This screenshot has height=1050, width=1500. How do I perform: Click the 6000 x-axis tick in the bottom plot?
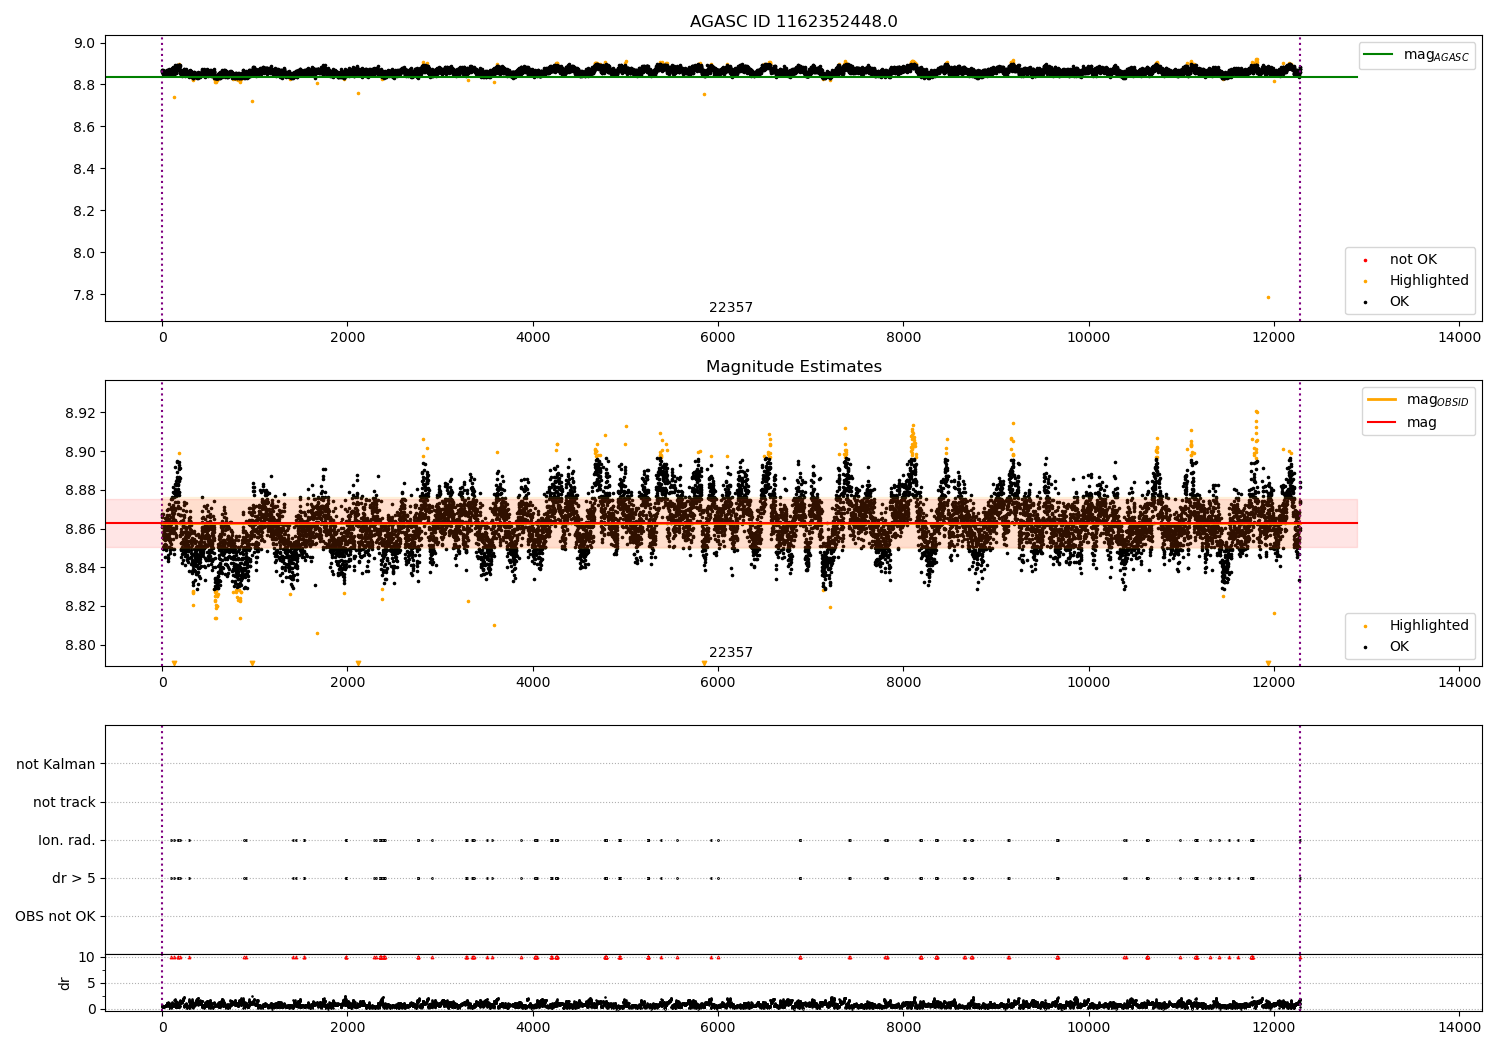[718, 1028]
